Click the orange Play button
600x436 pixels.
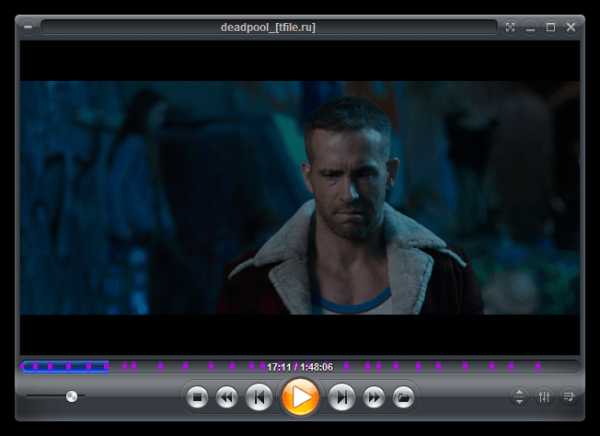(300, 397)
